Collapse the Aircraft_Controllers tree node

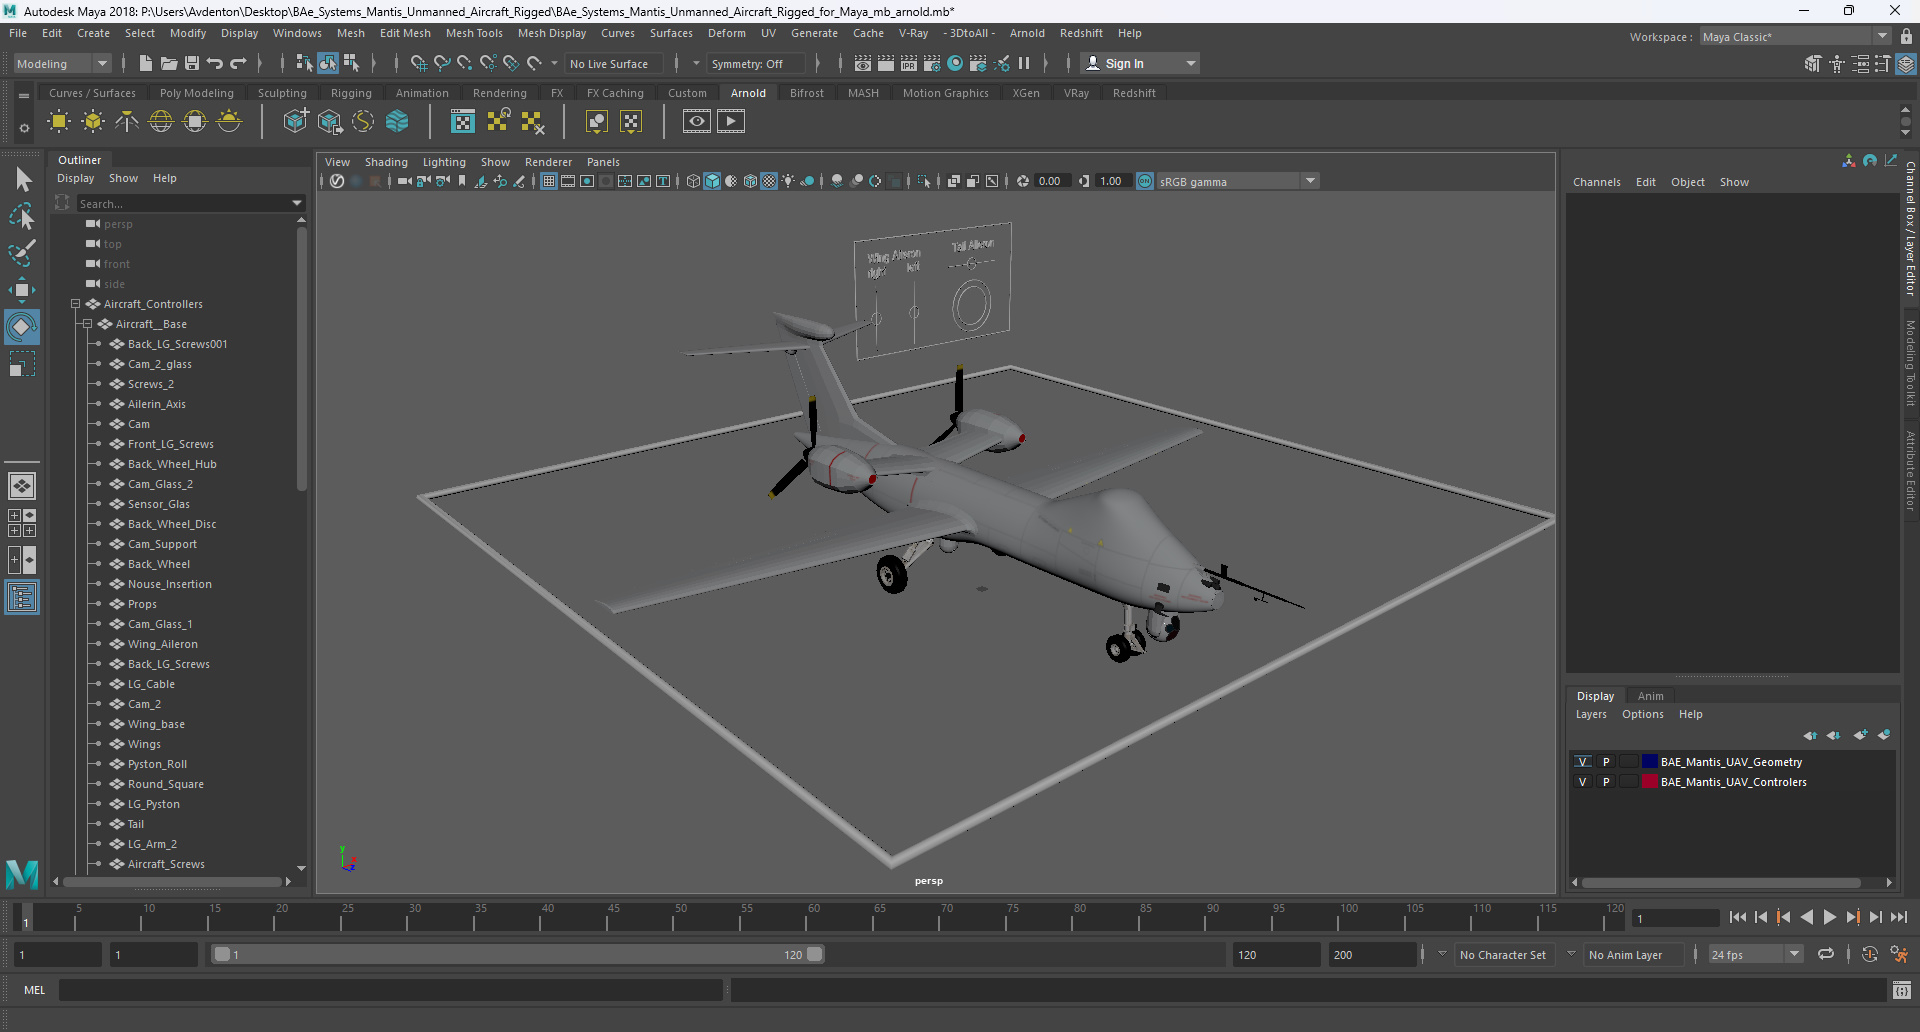75,304
